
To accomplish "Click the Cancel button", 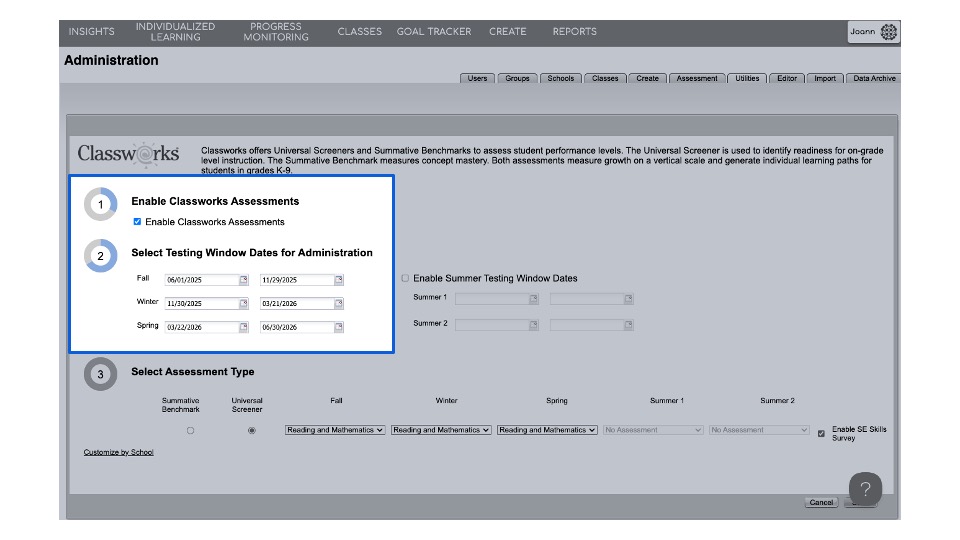I will 821,503.
